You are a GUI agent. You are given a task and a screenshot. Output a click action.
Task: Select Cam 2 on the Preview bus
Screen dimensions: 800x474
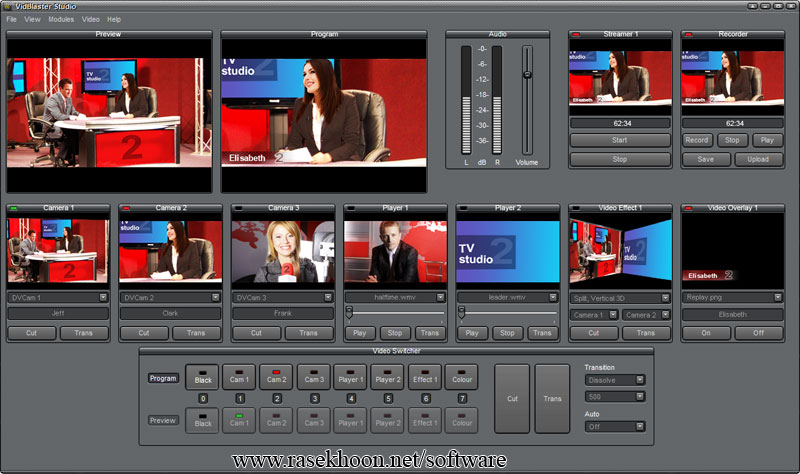(277, 420)
